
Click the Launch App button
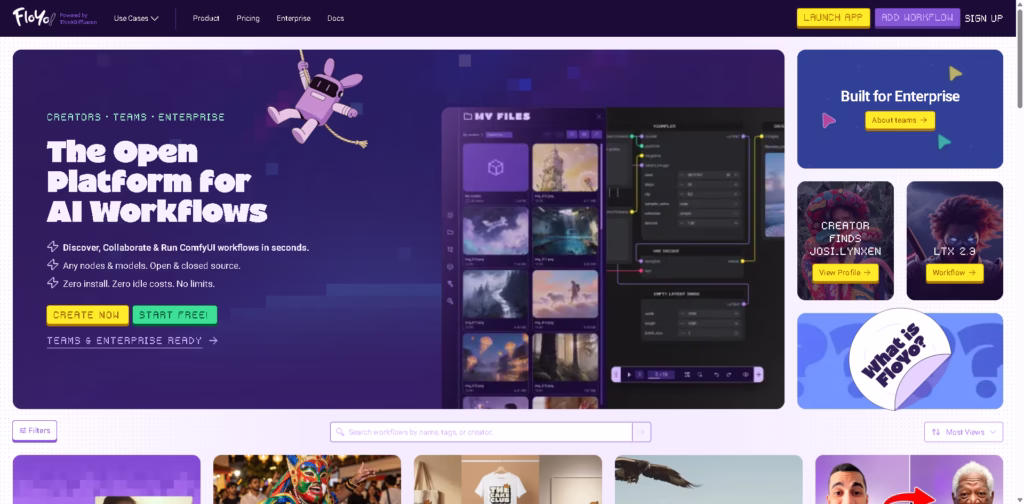(x=833, y=18)
